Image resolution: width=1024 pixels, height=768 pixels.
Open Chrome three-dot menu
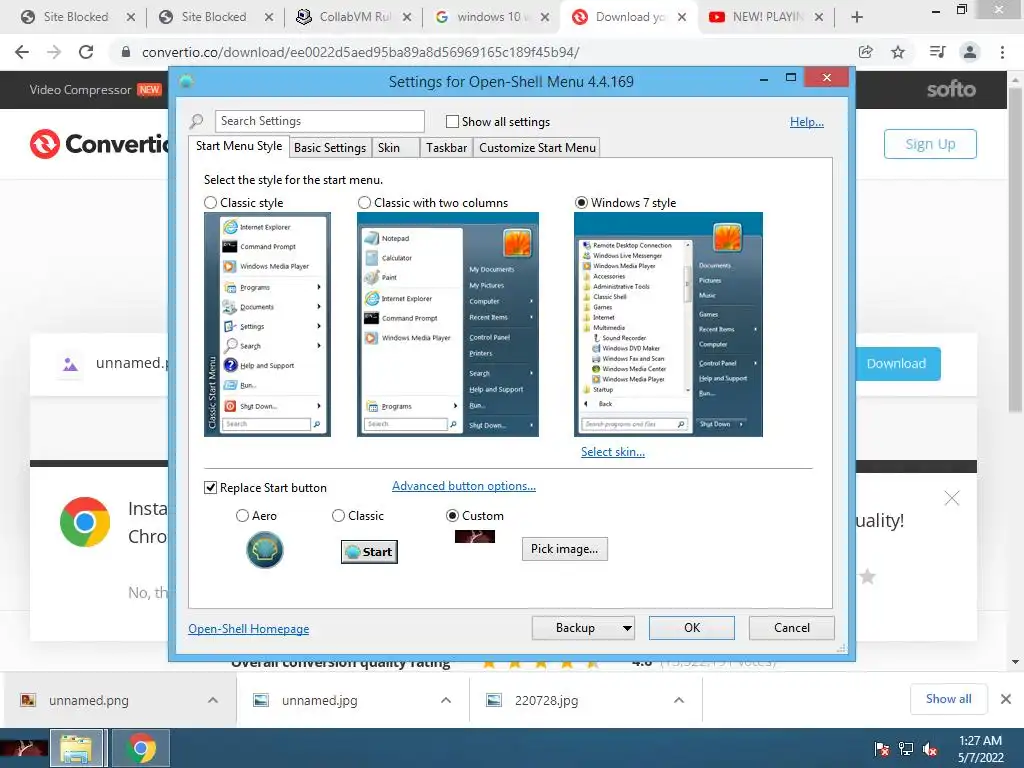[1002, 52]
